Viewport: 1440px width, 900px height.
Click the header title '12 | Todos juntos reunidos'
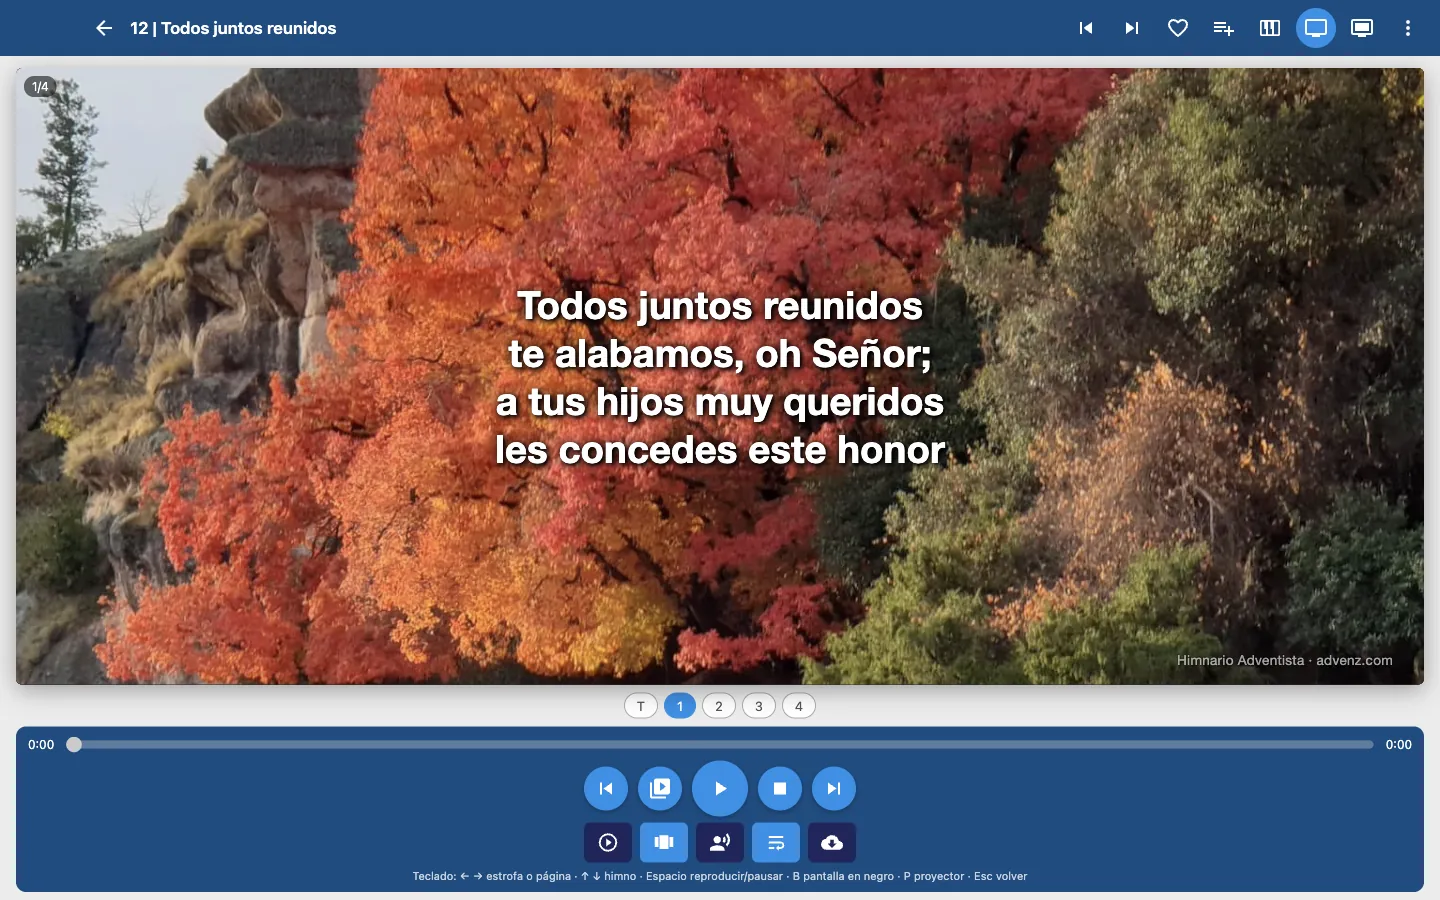[x=233, y=28]
